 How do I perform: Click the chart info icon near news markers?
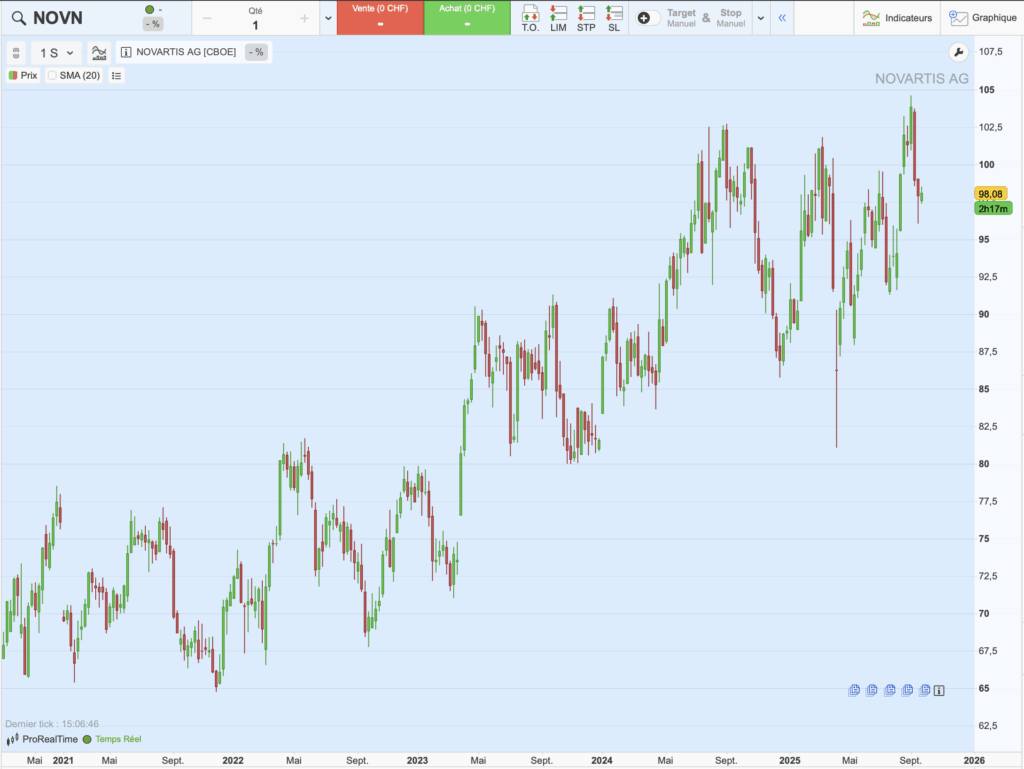tap(937, 690)
